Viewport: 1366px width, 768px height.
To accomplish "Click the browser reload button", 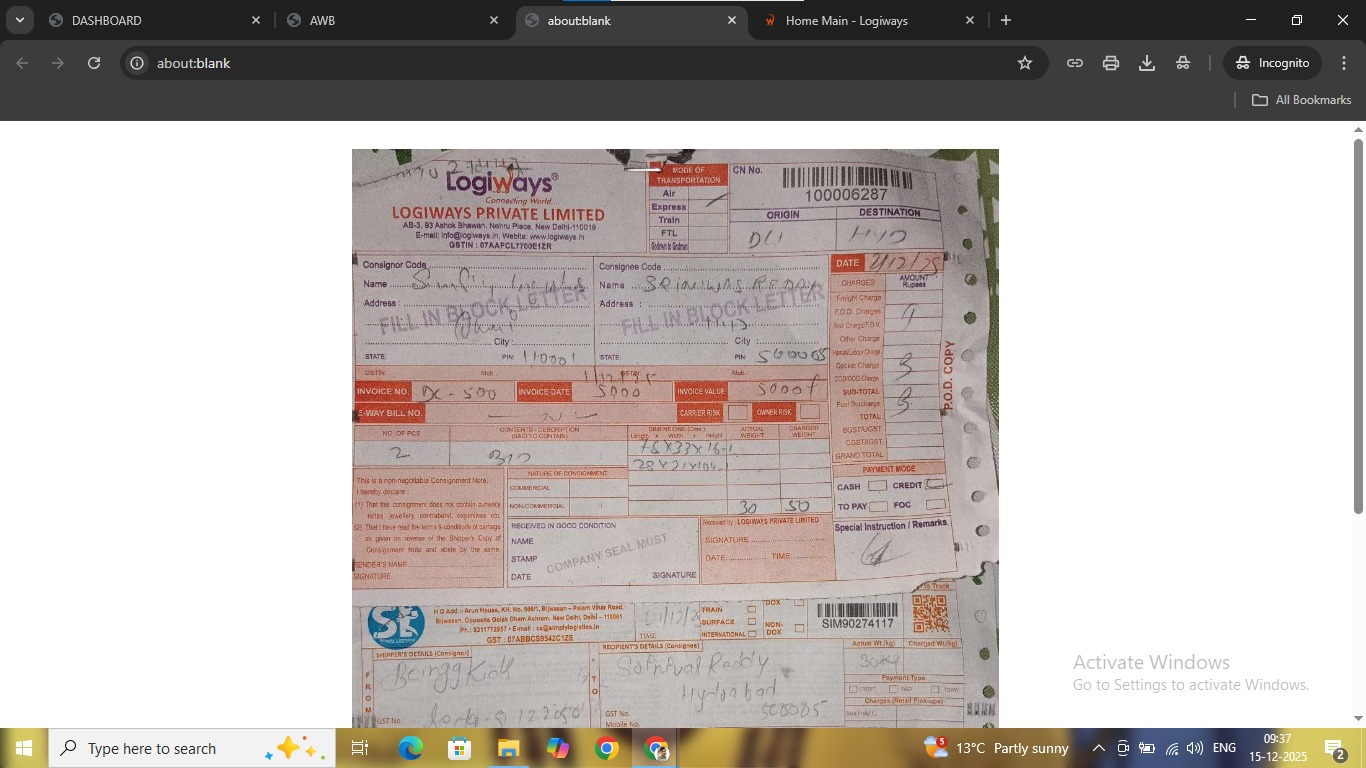I will tap(94, 63).
